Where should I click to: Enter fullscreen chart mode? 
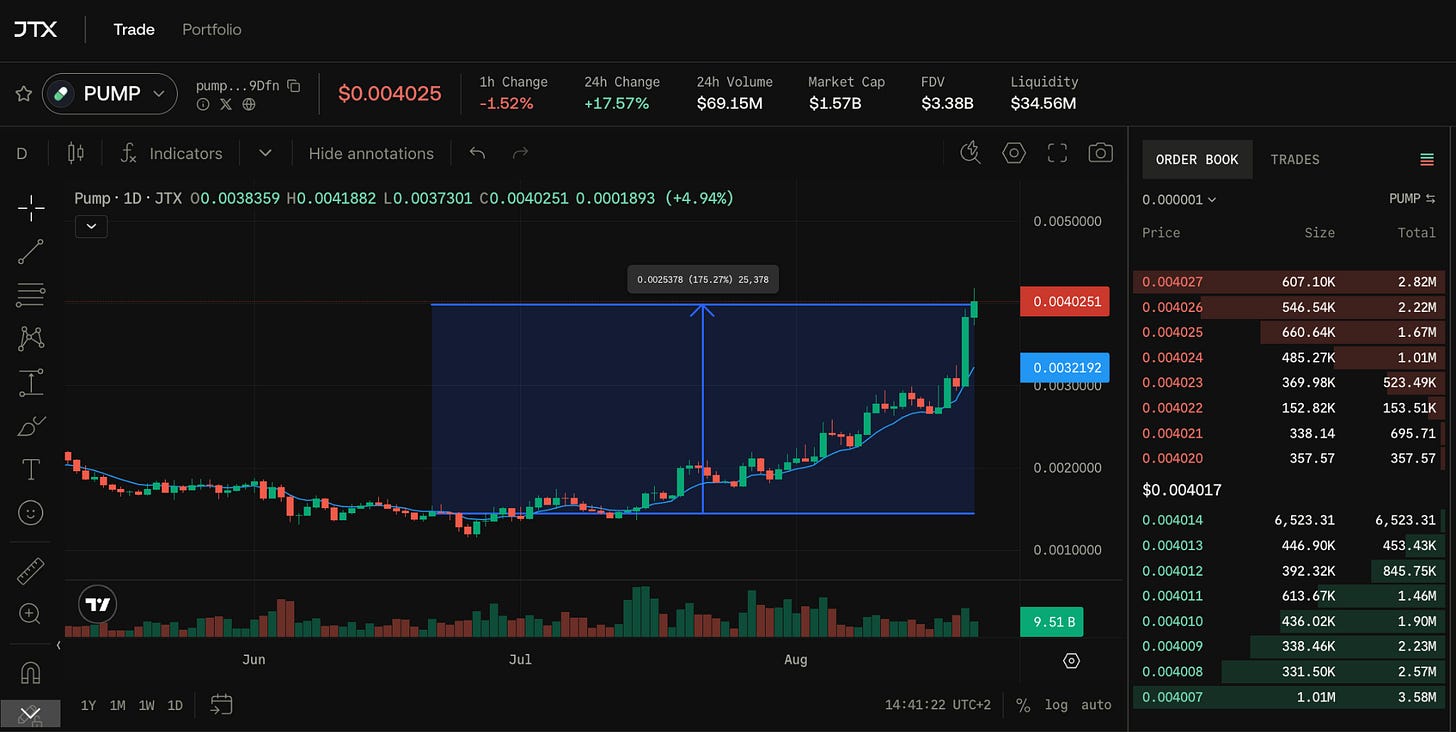1057,152
